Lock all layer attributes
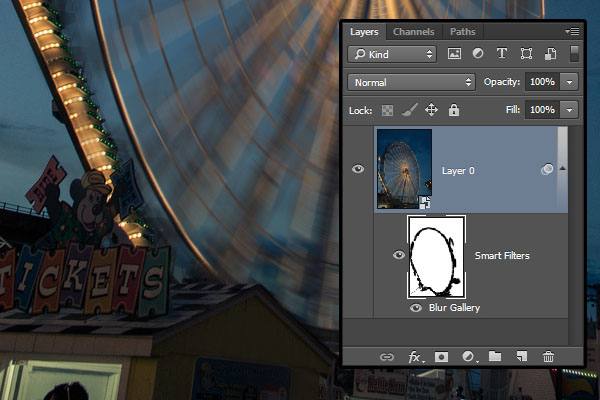The height and width of the screenshot is (400, 600). tap(454, 110)
